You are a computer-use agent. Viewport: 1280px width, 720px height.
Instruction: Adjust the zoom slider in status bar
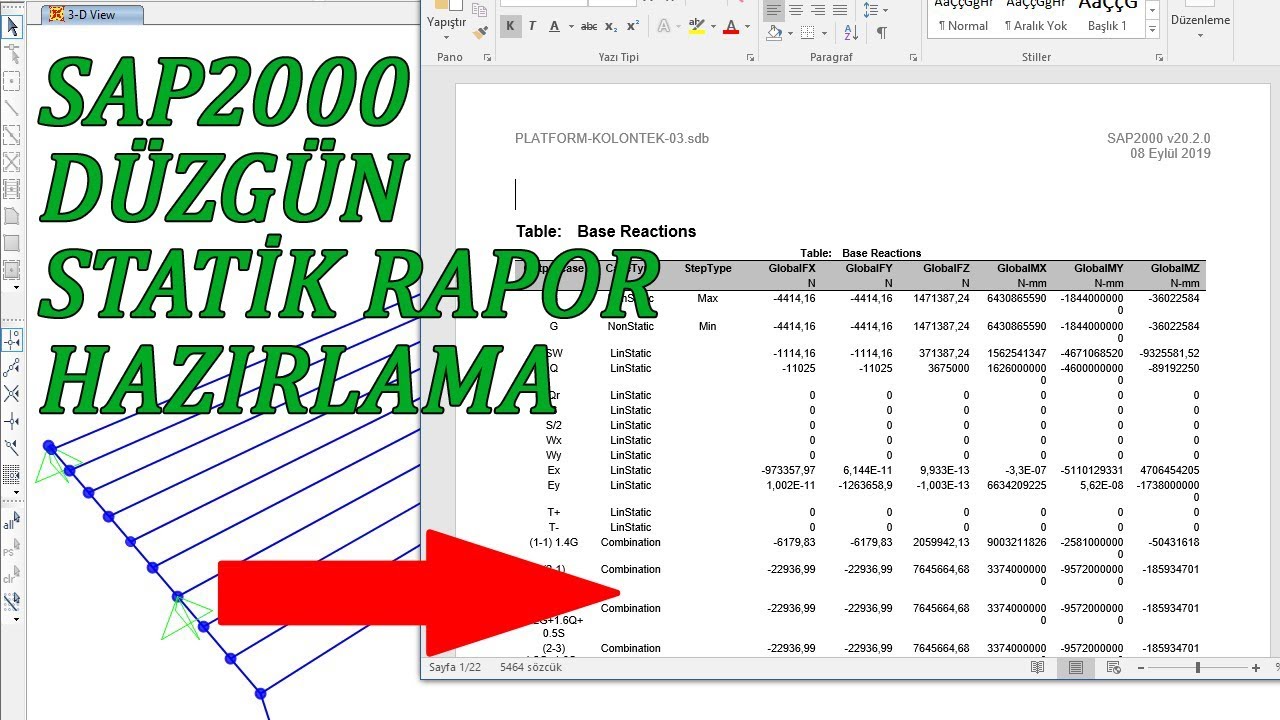click(1198, 667)
